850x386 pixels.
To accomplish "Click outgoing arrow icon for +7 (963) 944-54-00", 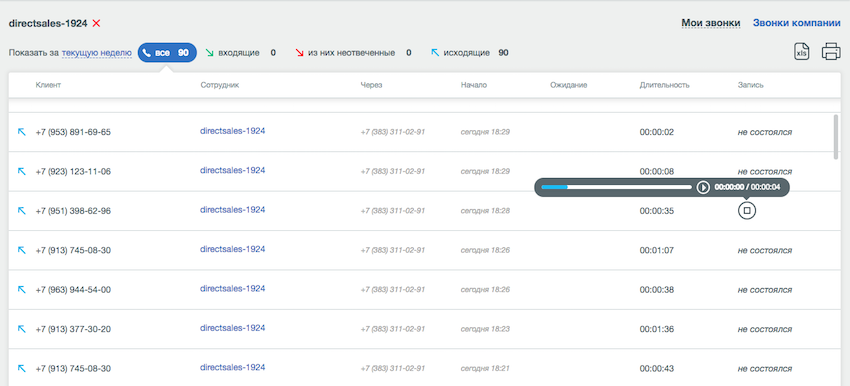I will (x=22, y=290).
